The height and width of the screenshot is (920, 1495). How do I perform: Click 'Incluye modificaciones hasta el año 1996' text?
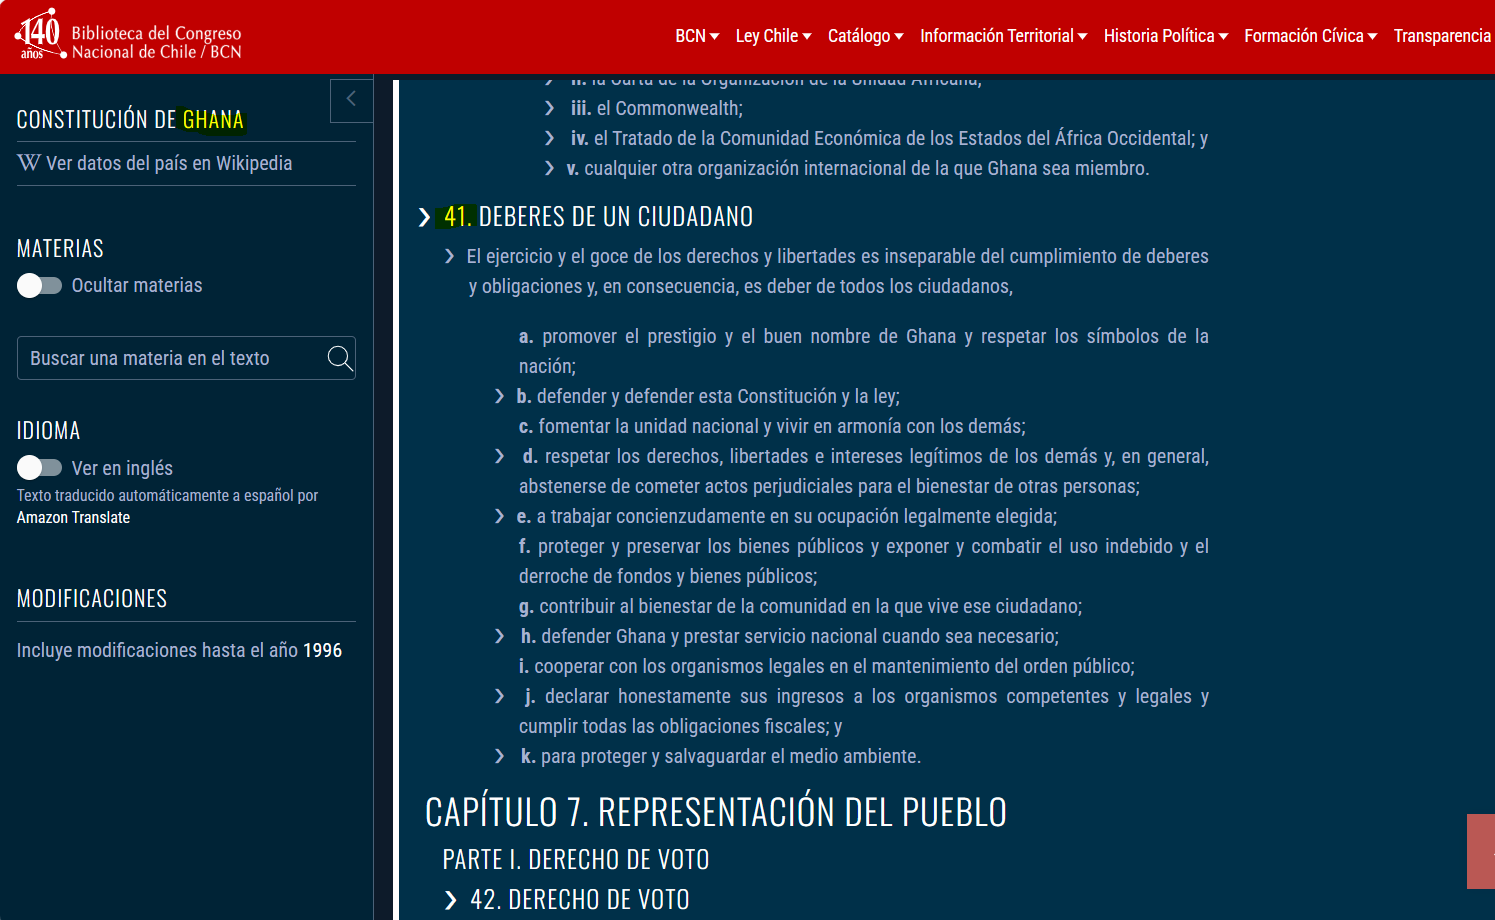(179, 651)
